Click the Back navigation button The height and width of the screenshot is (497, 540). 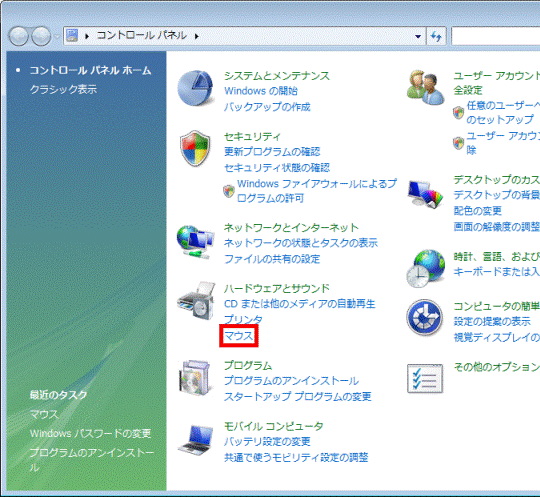click(x=19, y=36)
